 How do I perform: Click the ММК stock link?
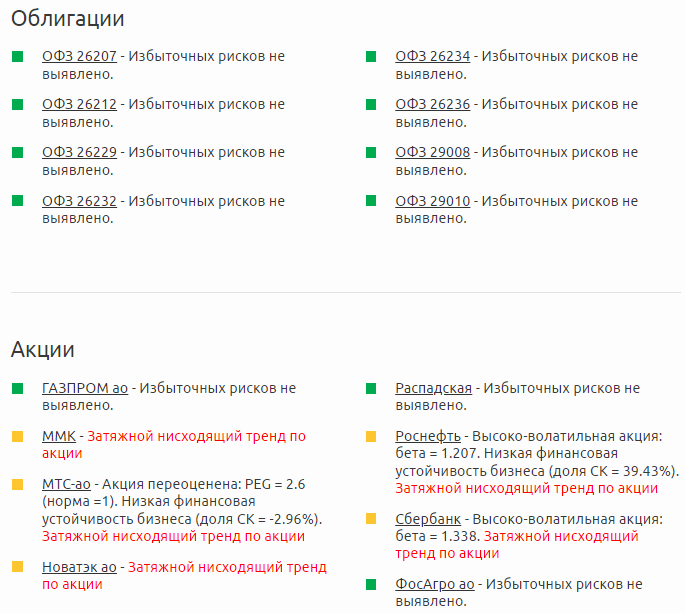59,436
